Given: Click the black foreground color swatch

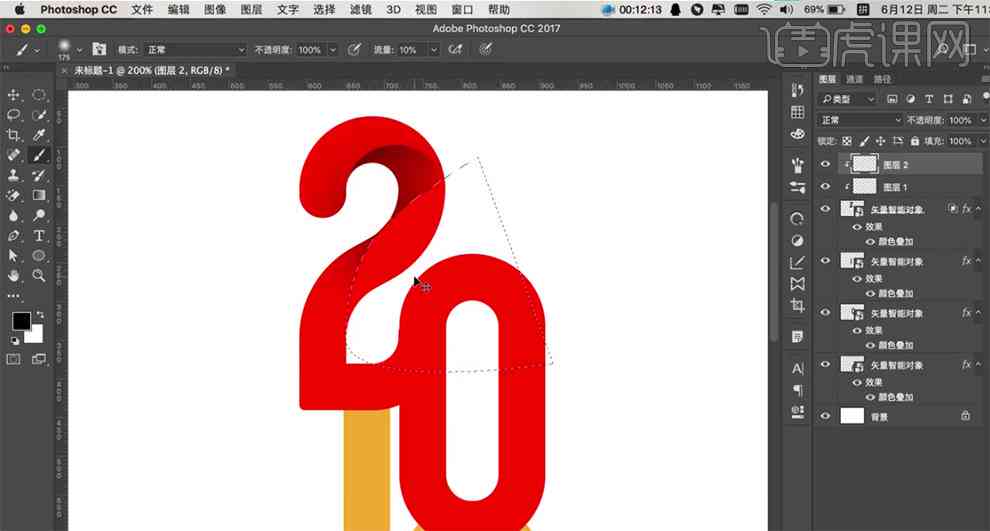Looking at the screenshot, I should point(21,321).
